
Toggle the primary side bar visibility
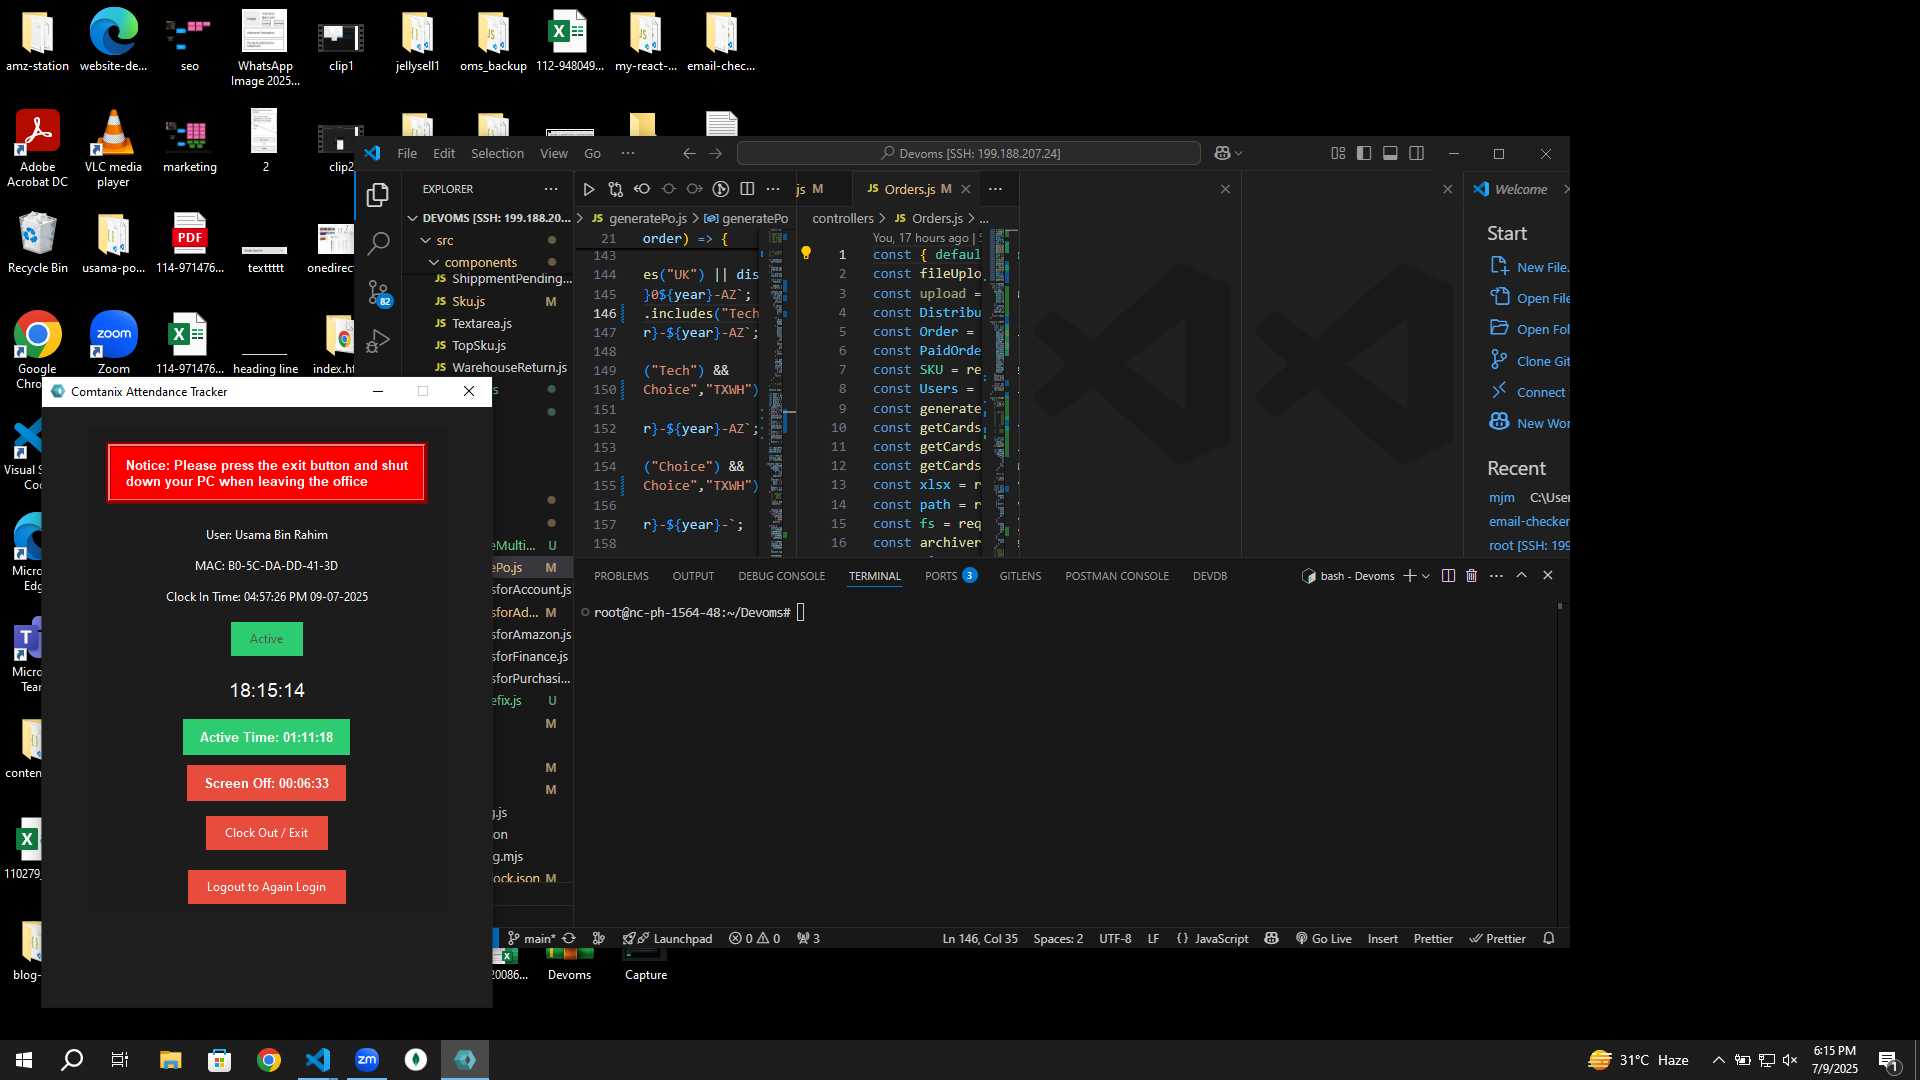coord(1364,153)
